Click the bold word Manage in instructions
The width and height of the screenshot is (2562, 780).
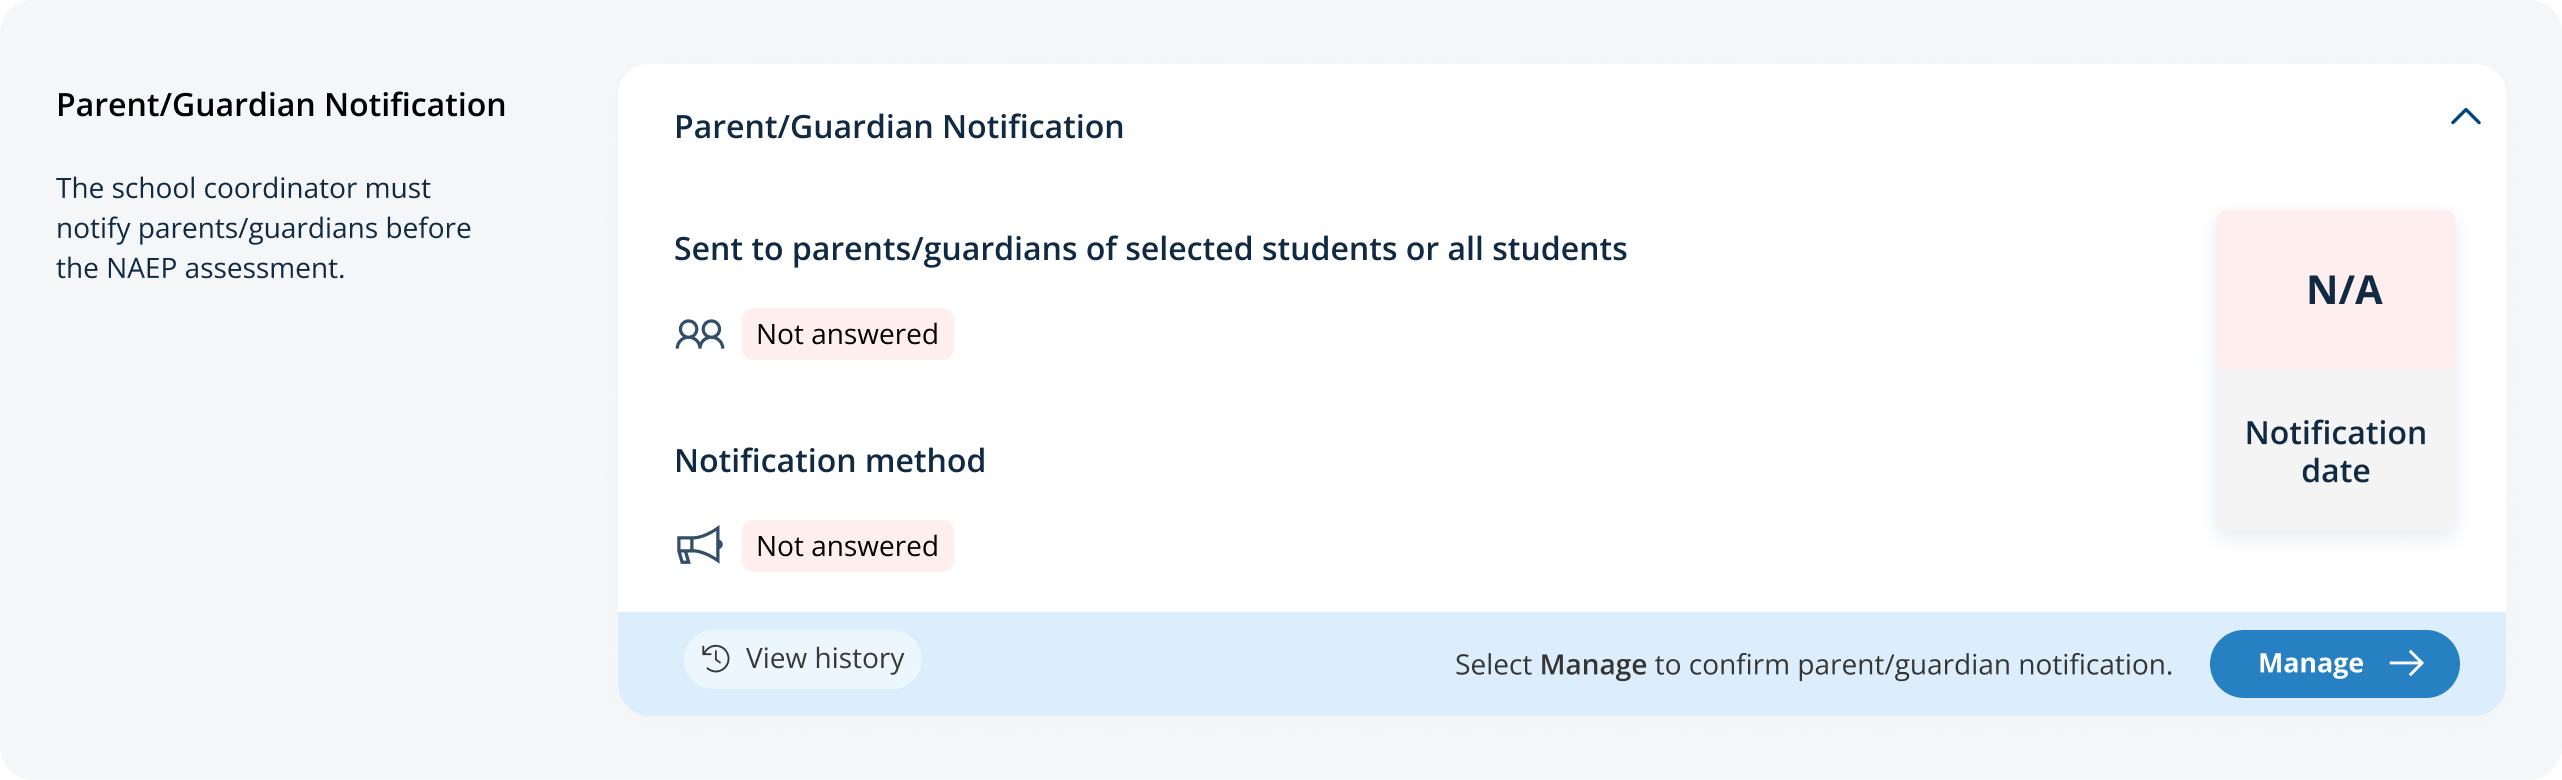tap(1593, 665)
